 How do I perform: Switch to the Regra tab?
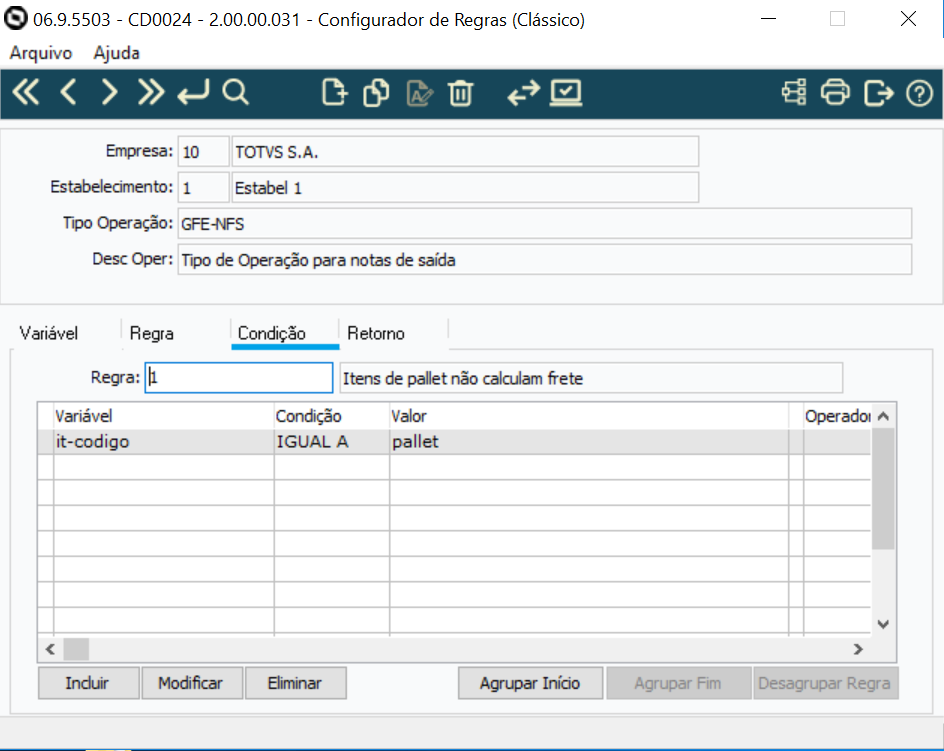tap(152, 333)
